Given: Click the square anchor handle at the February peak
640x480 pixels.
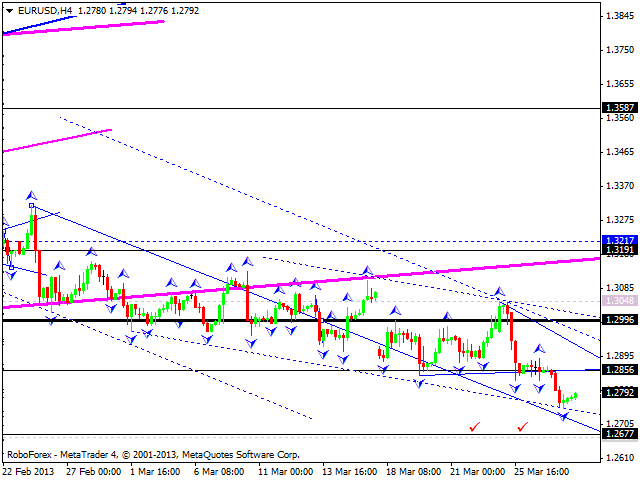Looking at the screenshot, I should 31,206.
